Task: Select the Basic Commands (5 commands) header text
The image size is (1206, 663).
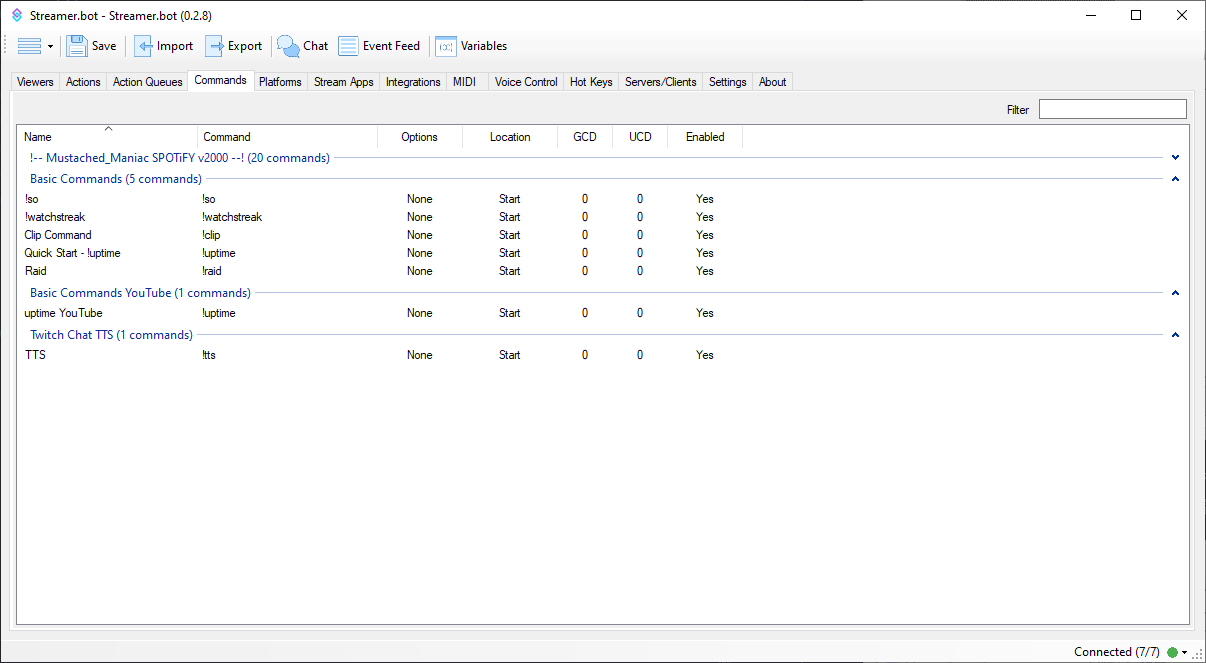Action: click(116, 179)
